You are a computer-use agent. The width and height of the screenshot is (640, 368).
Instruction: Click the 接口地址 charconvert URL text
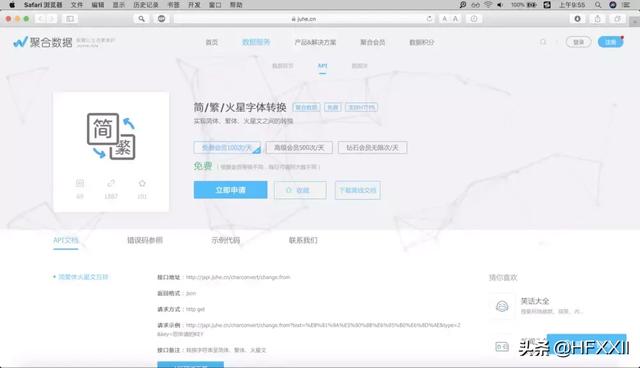pos(238,277)
